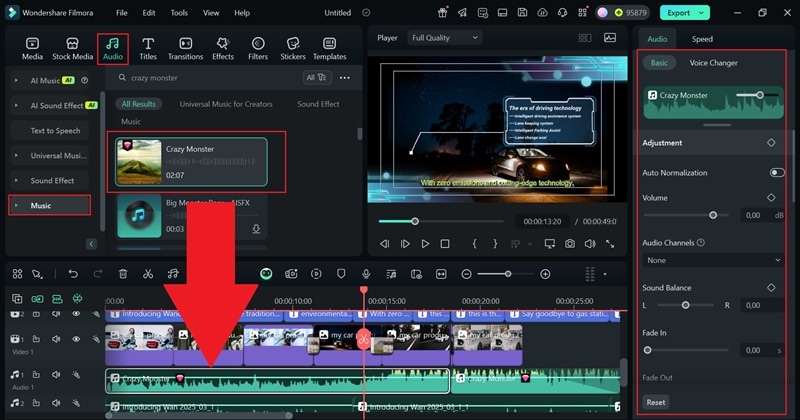Click the Fade In slider handle
The height and width of the screenshot is (420, 800).
(647, 350)
